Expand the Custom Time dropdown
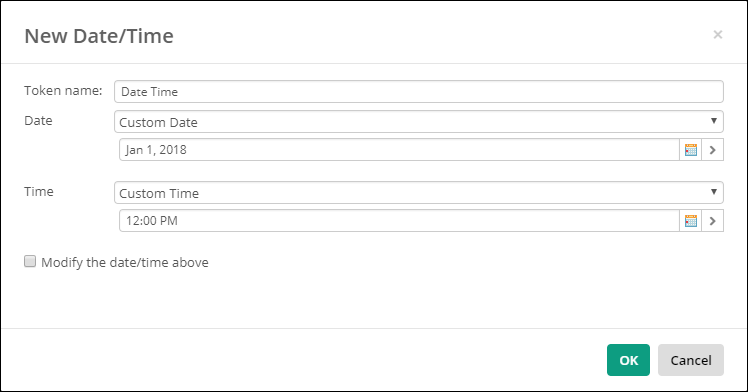Image resolution: width=748 pixels, height=392 pixels. pyautogui.click(x=419, y=193)
